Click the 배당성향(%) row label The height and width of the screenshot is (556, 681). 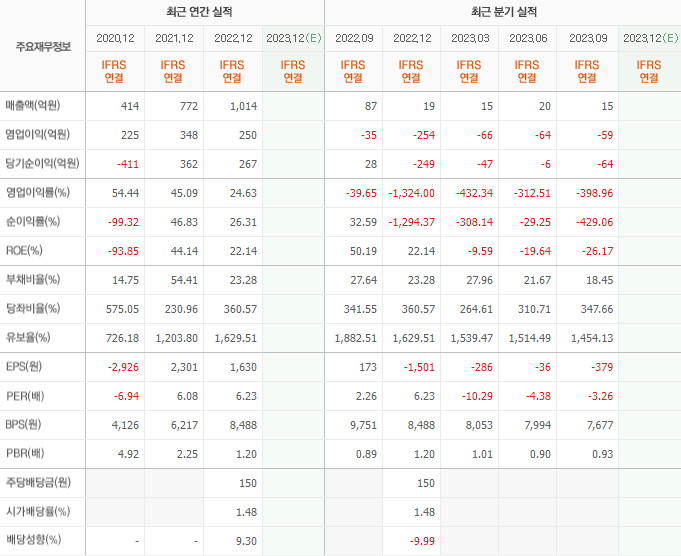click(33, 540)
